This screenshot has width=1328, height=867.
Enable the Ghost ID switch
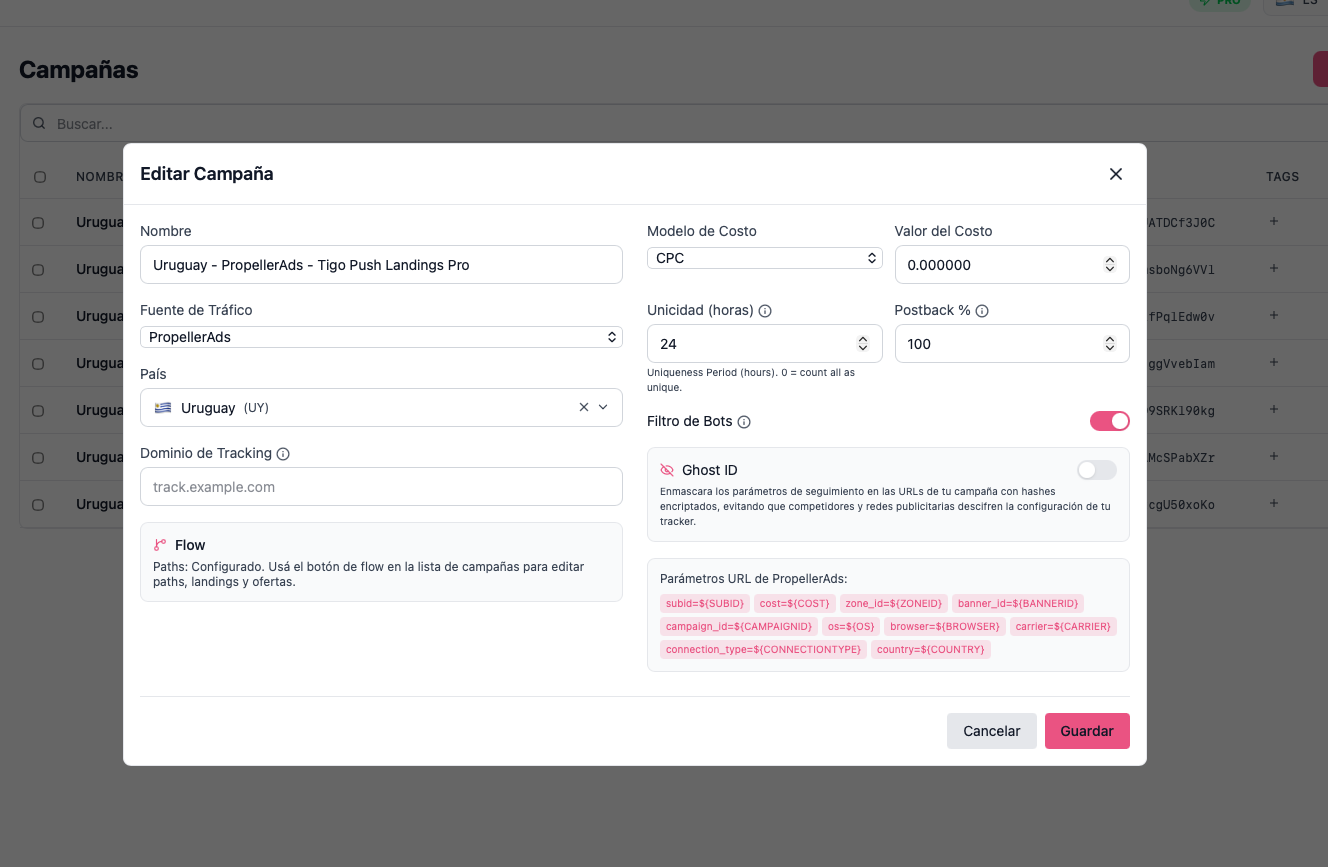click(x=1097, y=470)
